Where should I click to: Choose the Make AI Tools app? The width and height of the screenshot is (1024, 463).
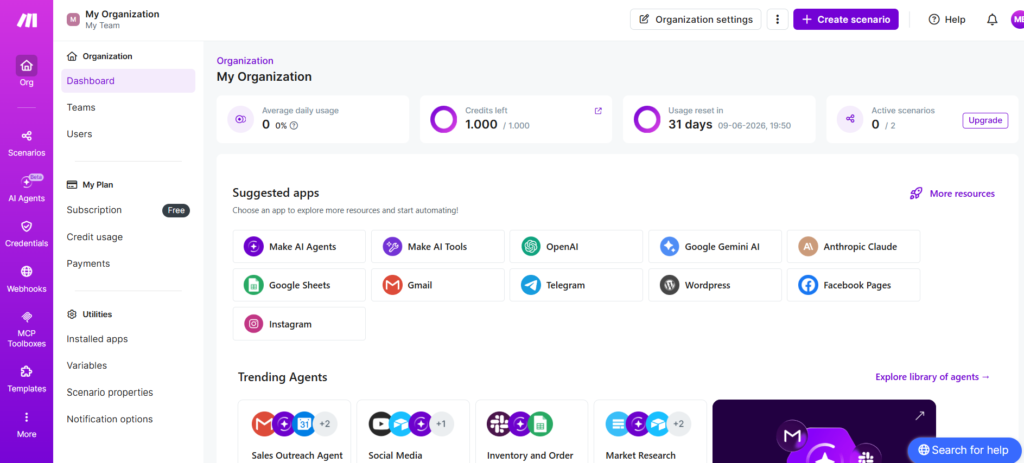pos(438,247)
